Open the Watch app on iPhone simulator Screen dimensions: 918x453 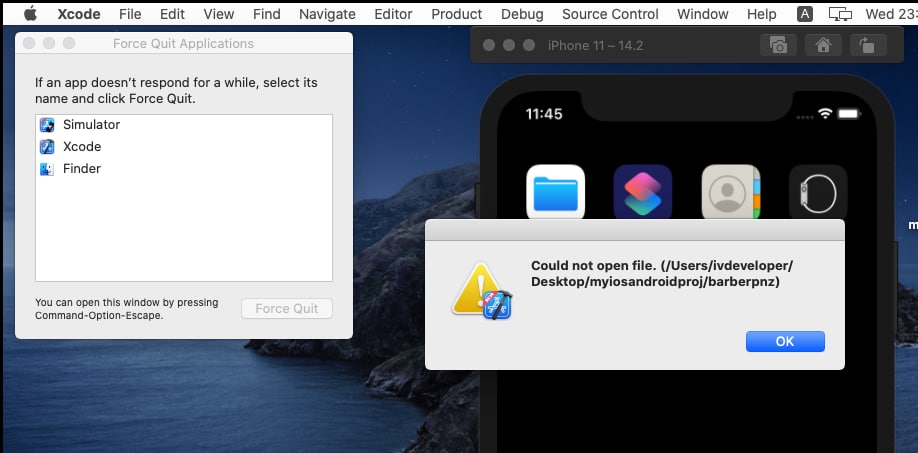pyautogui.click(x=818, y=193)
